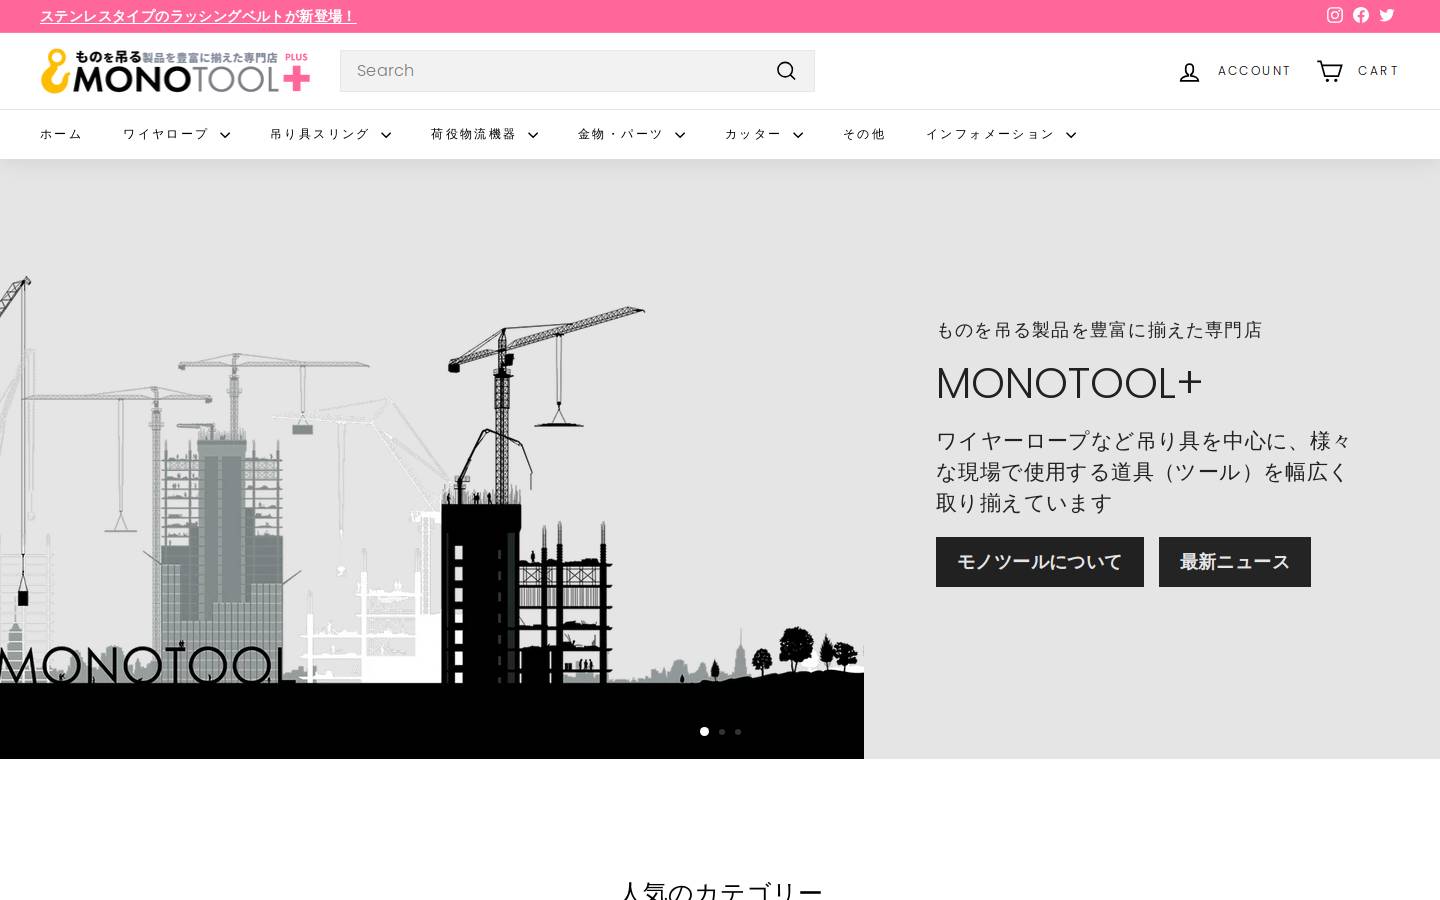
Task: Expand the 吊り具スリング chevron
Action: coord(385,135)
